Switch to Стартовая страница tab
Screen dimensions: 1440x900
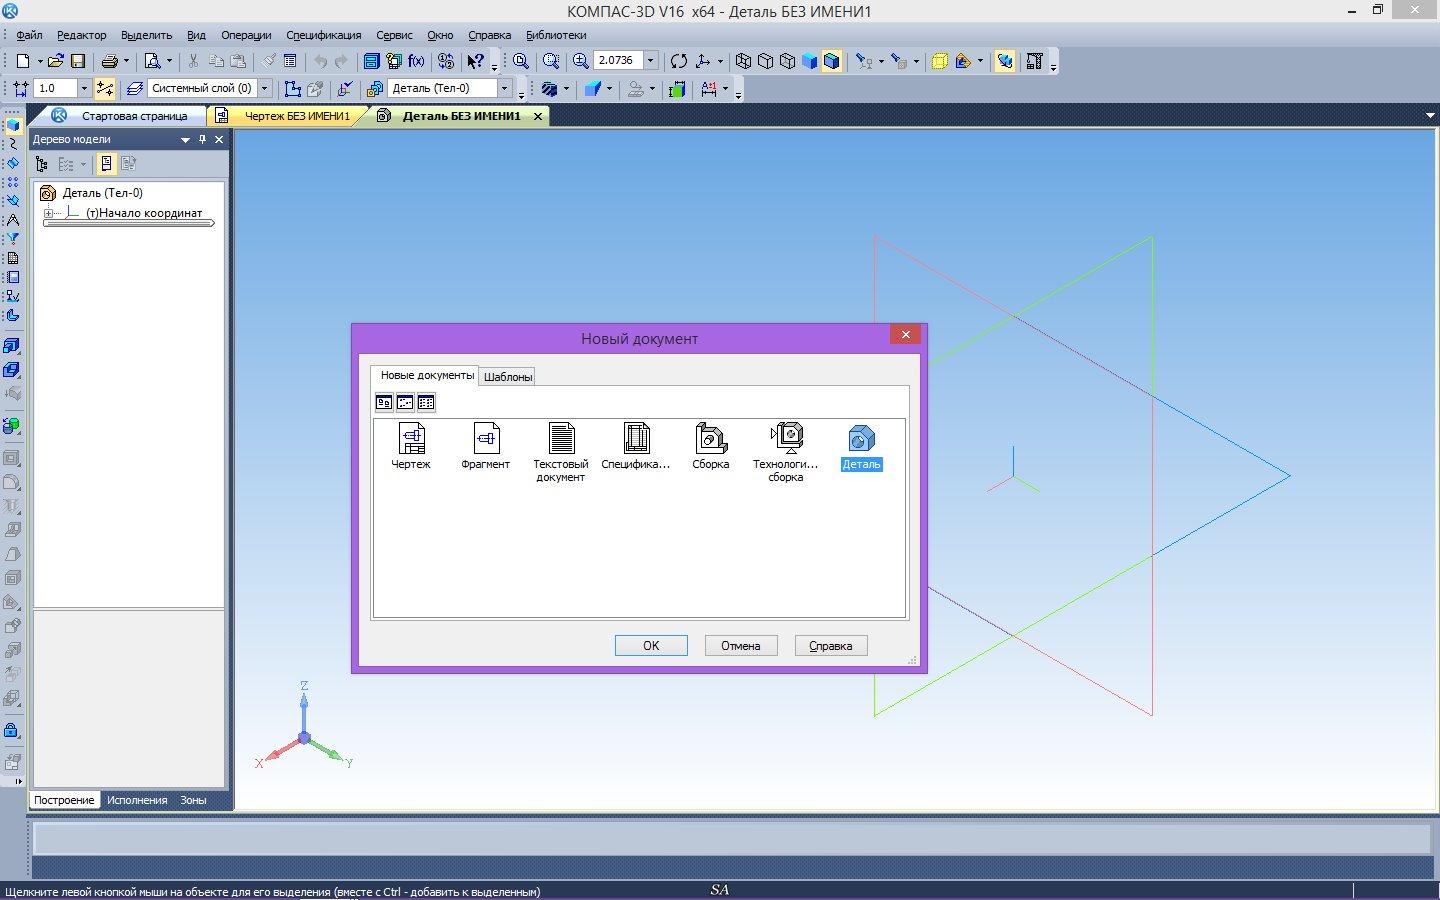134,116
